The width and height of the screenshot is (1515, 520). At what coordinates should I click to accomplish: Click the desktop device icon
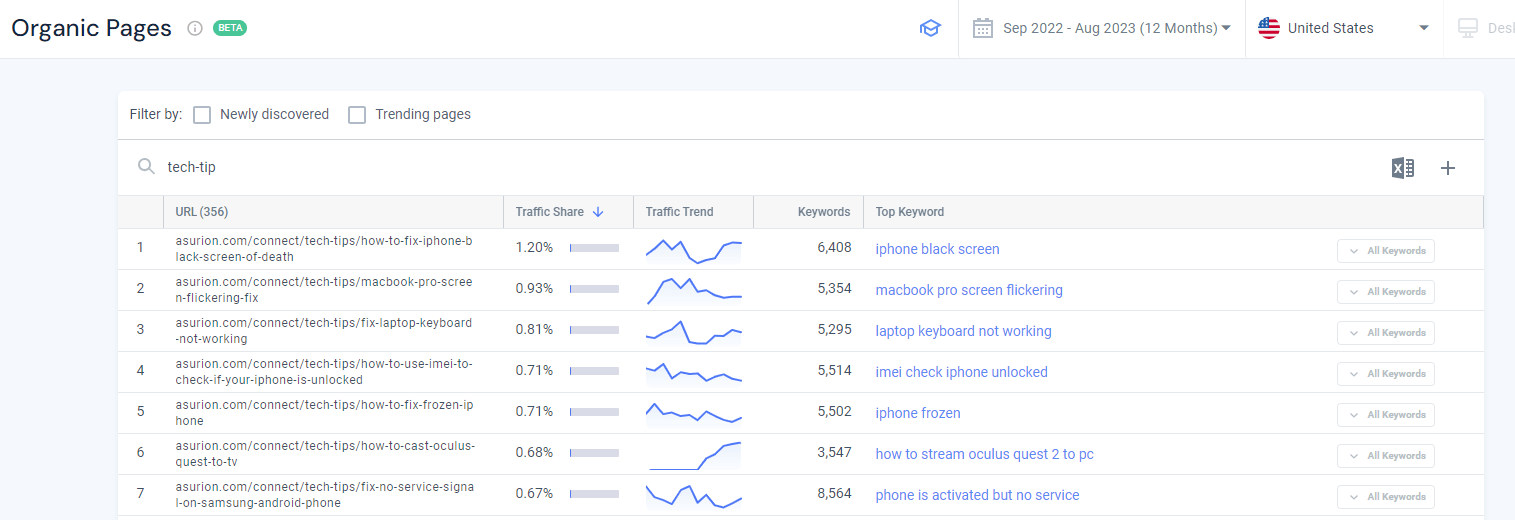tap(1468, 28)
